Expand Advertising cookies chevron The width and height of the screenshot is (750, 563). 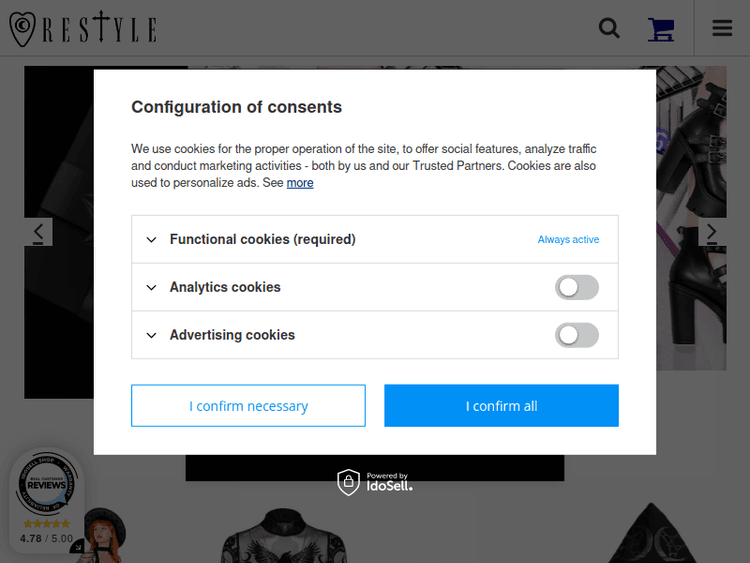tap(152, 336)
